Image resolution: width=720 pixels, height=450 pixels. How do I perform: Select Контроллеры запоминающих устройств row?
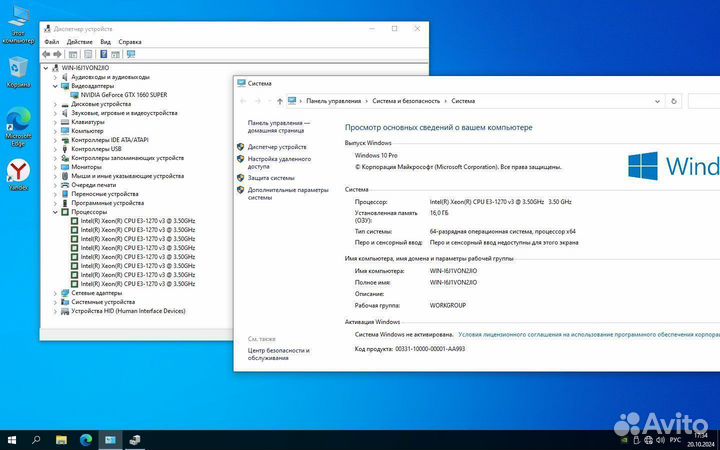[127, 158]
